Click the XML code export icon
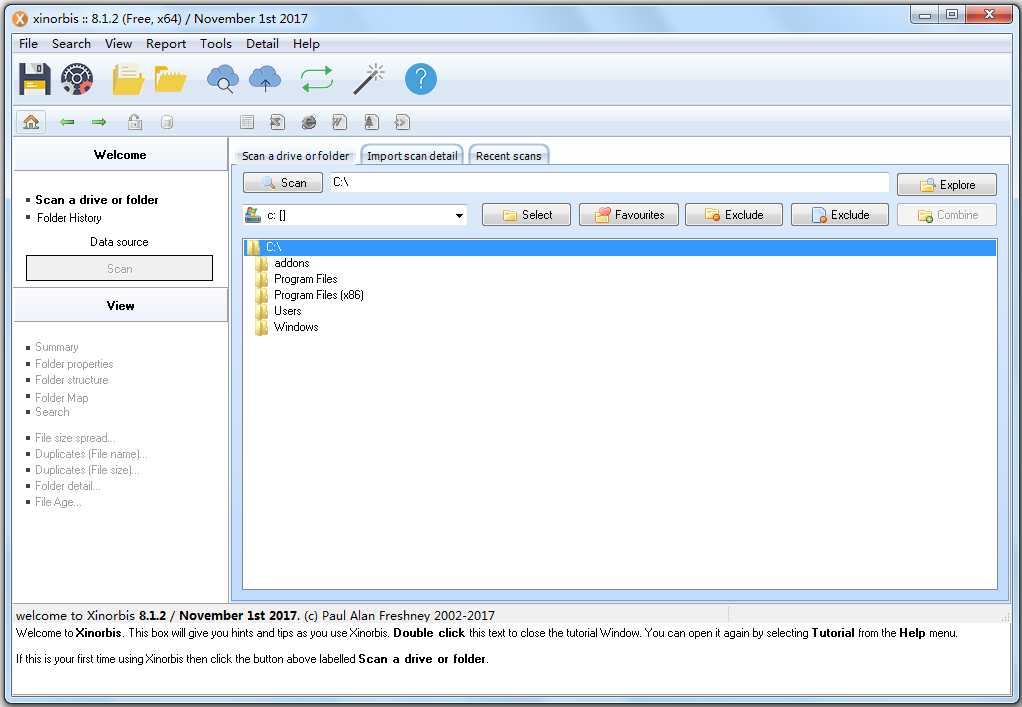1022x707 pixels. [402, 122]
